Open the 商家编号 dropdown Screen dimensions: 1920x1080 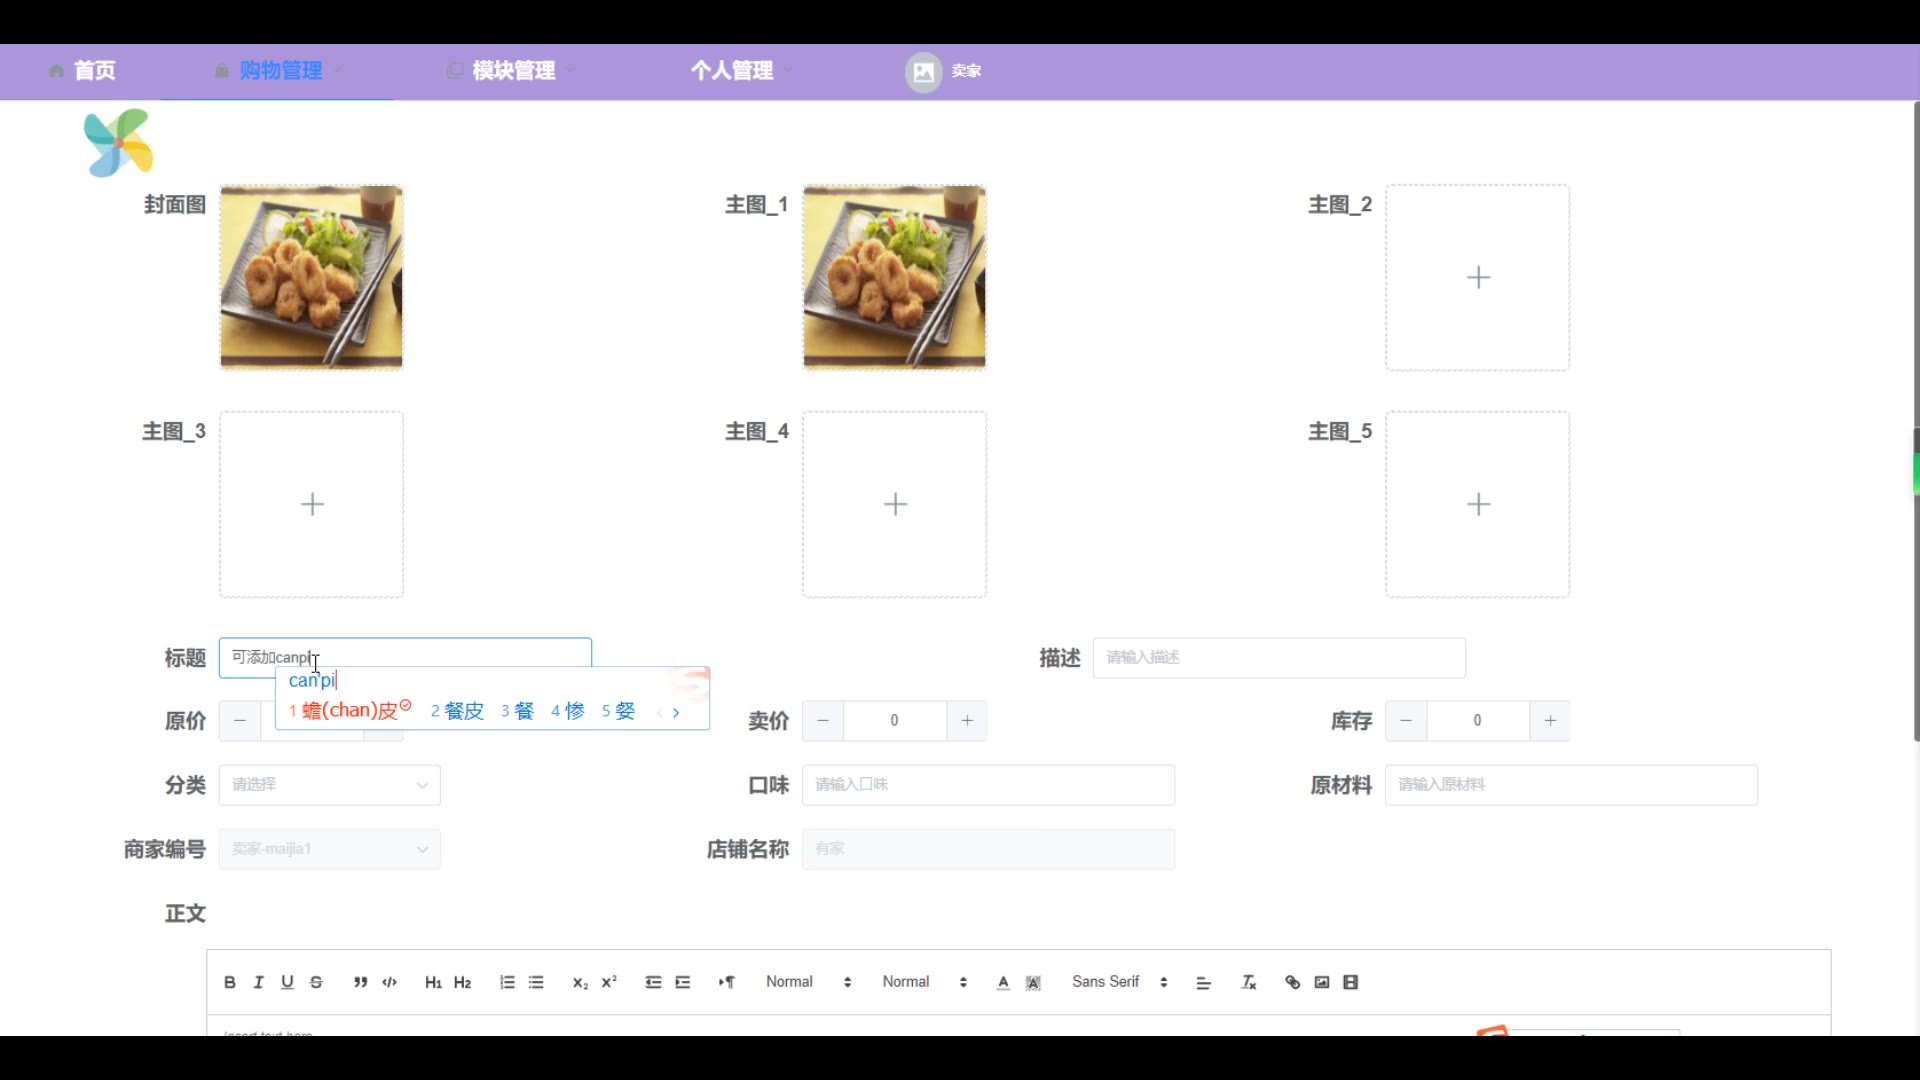330,849
